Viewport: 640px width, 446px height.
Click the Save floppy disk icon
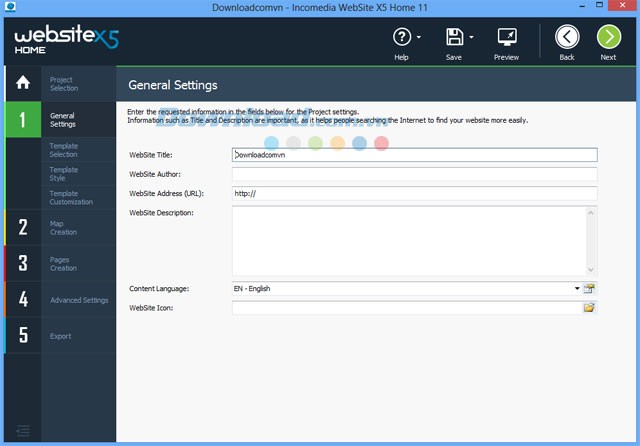454,39
